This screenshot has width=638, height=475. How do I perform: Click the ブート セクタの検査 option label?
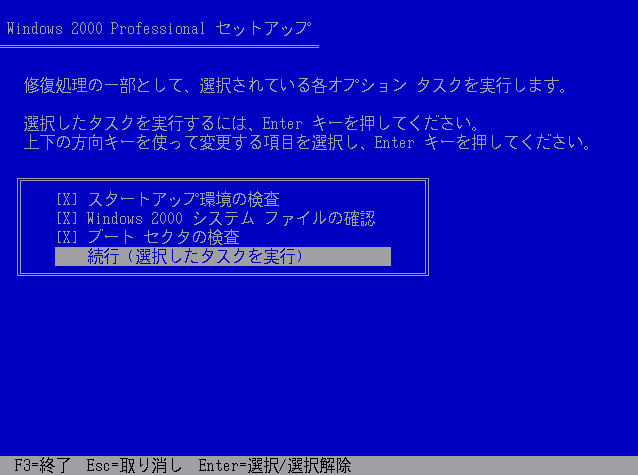pyautogui.click(x=163, y=237)
